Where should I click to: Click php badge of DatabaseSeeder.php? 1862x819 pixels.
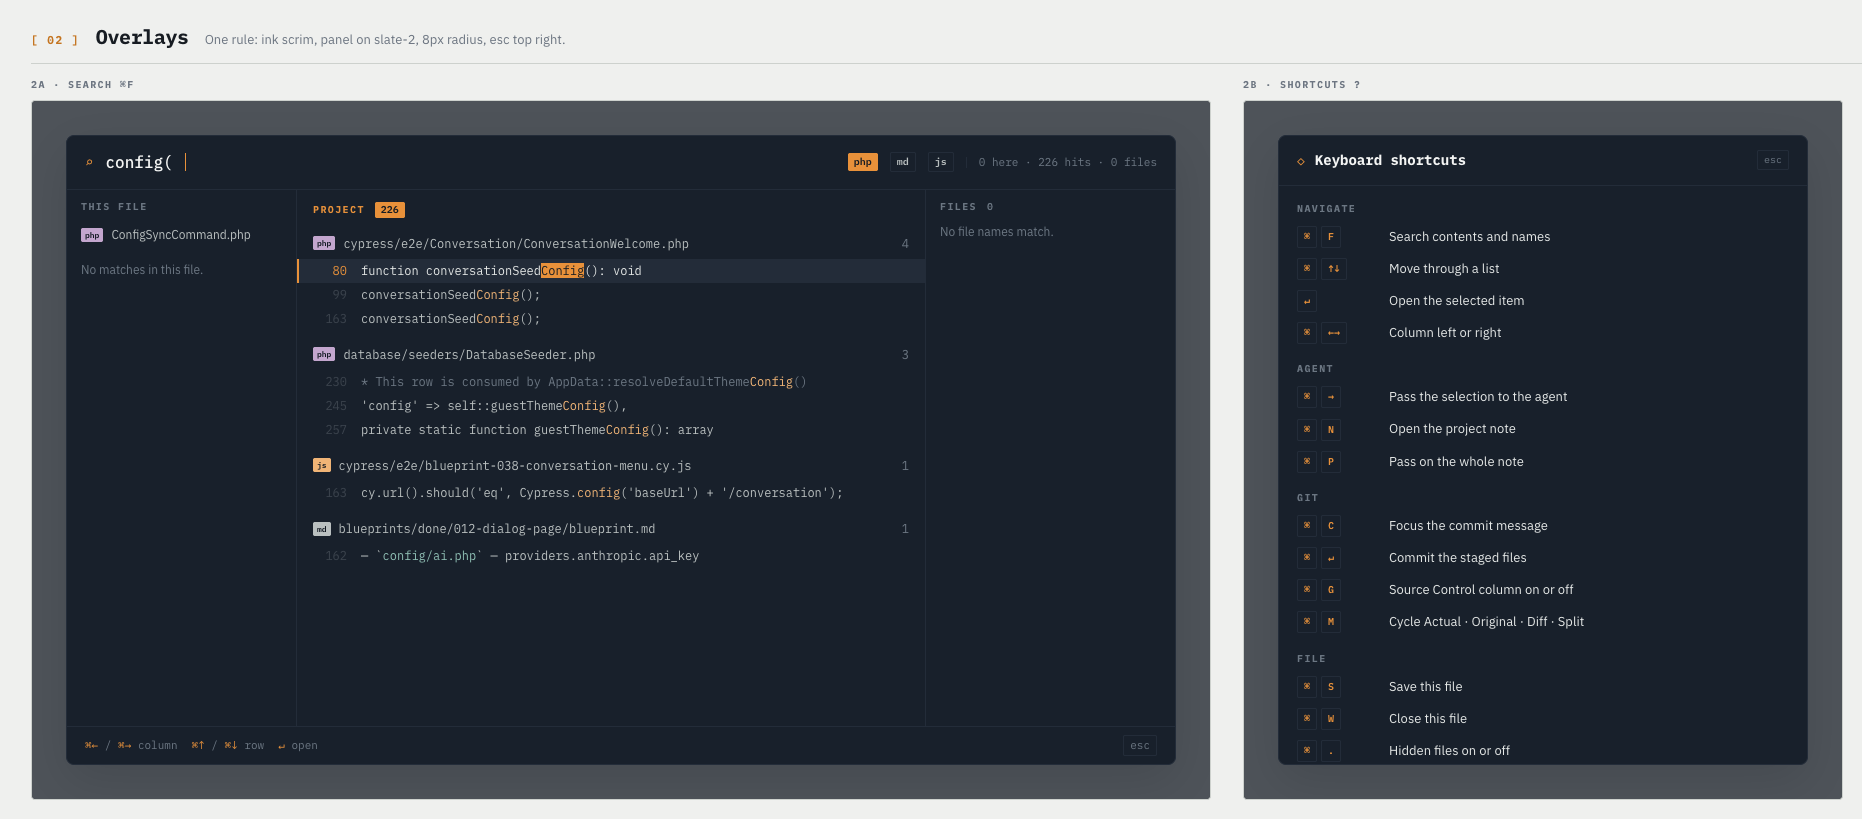point(324,354)
